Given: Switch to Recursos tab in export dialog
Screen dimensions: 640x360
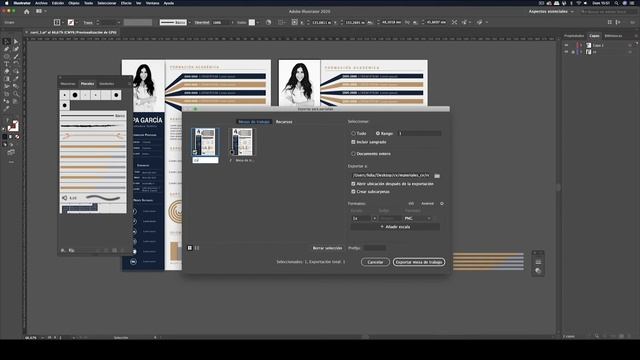Looking at the screenshot, I should coord(284,122).
